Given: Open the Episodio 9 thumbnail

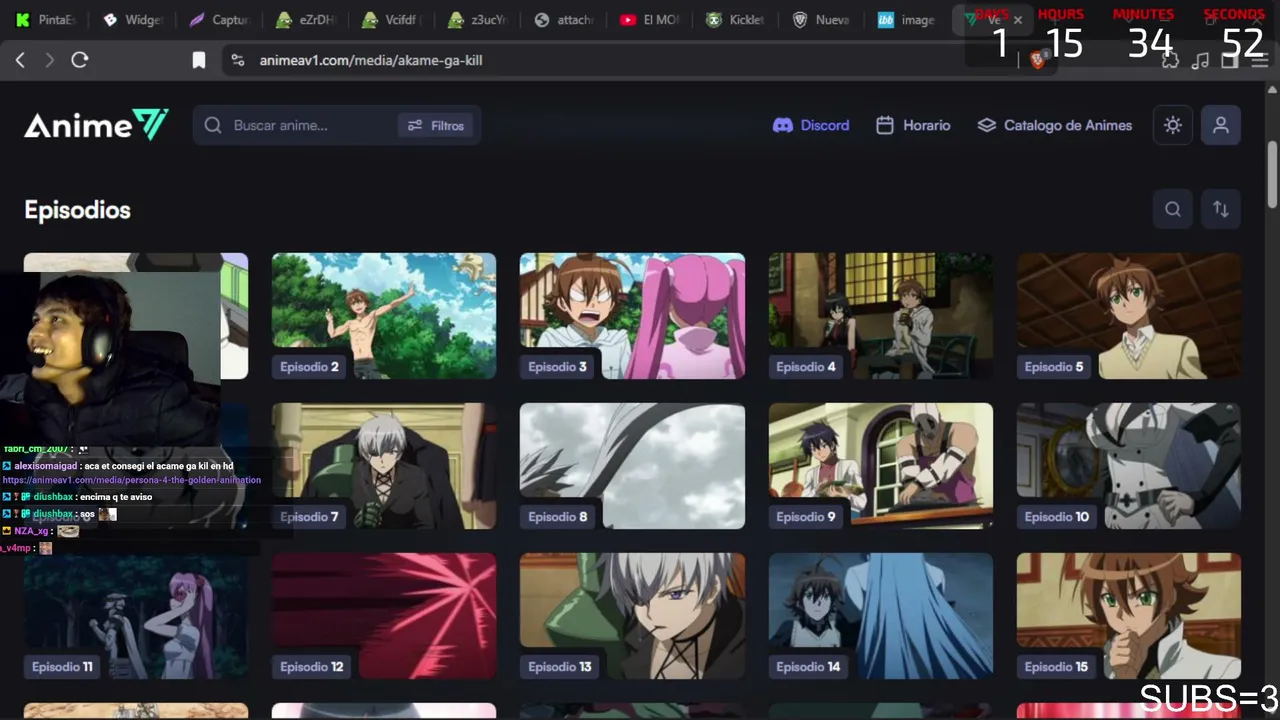Looking at the screenshot, I should [881, 466].
